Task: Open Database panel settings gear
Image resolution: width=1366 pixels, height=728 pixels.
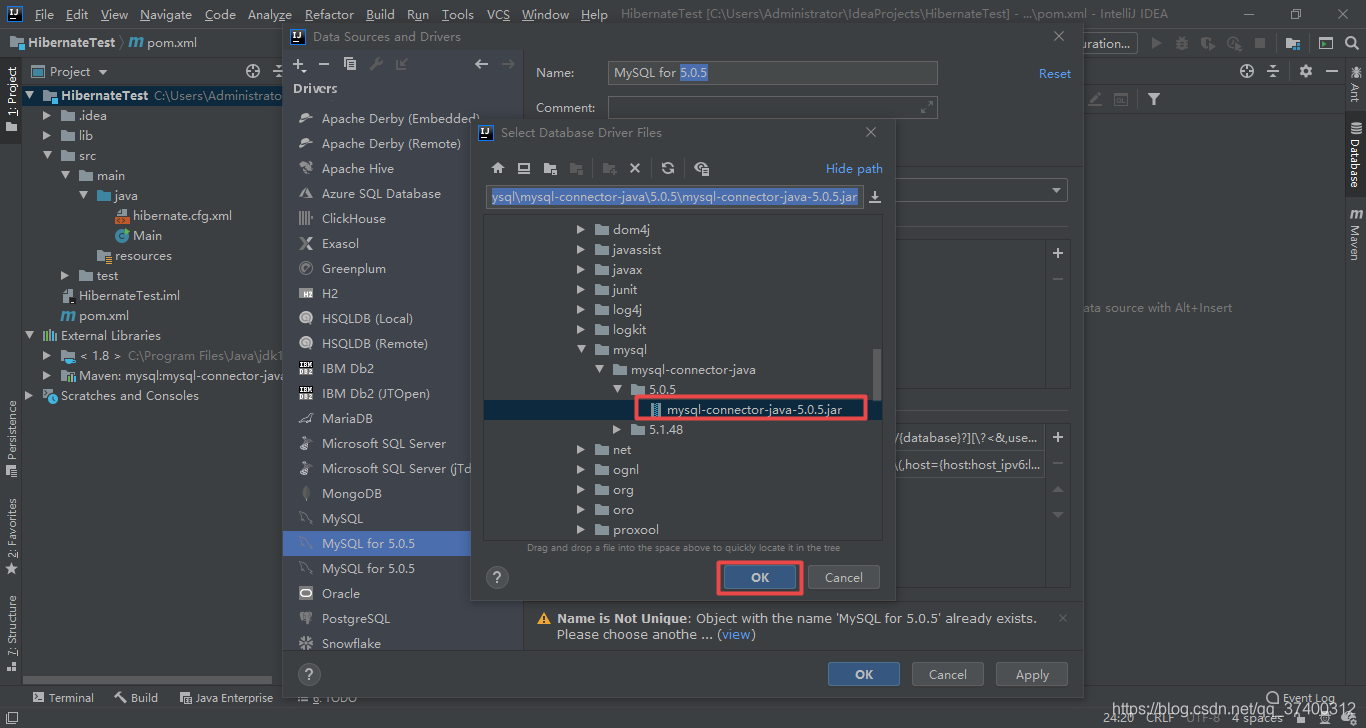Action: [1306, 71]
